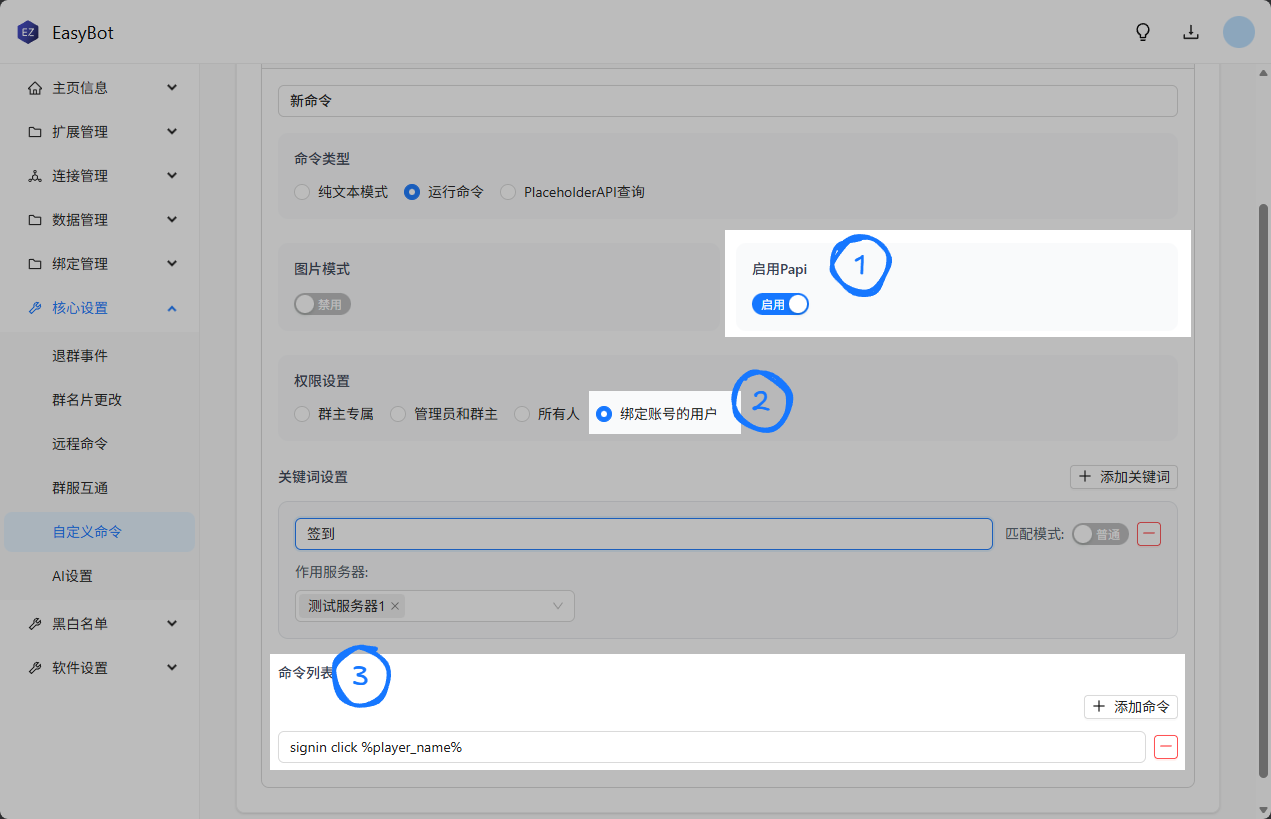Toggle the 启用Papi switch off
1271x819 pixels.
pyautogui.click(x=780, y=305)
